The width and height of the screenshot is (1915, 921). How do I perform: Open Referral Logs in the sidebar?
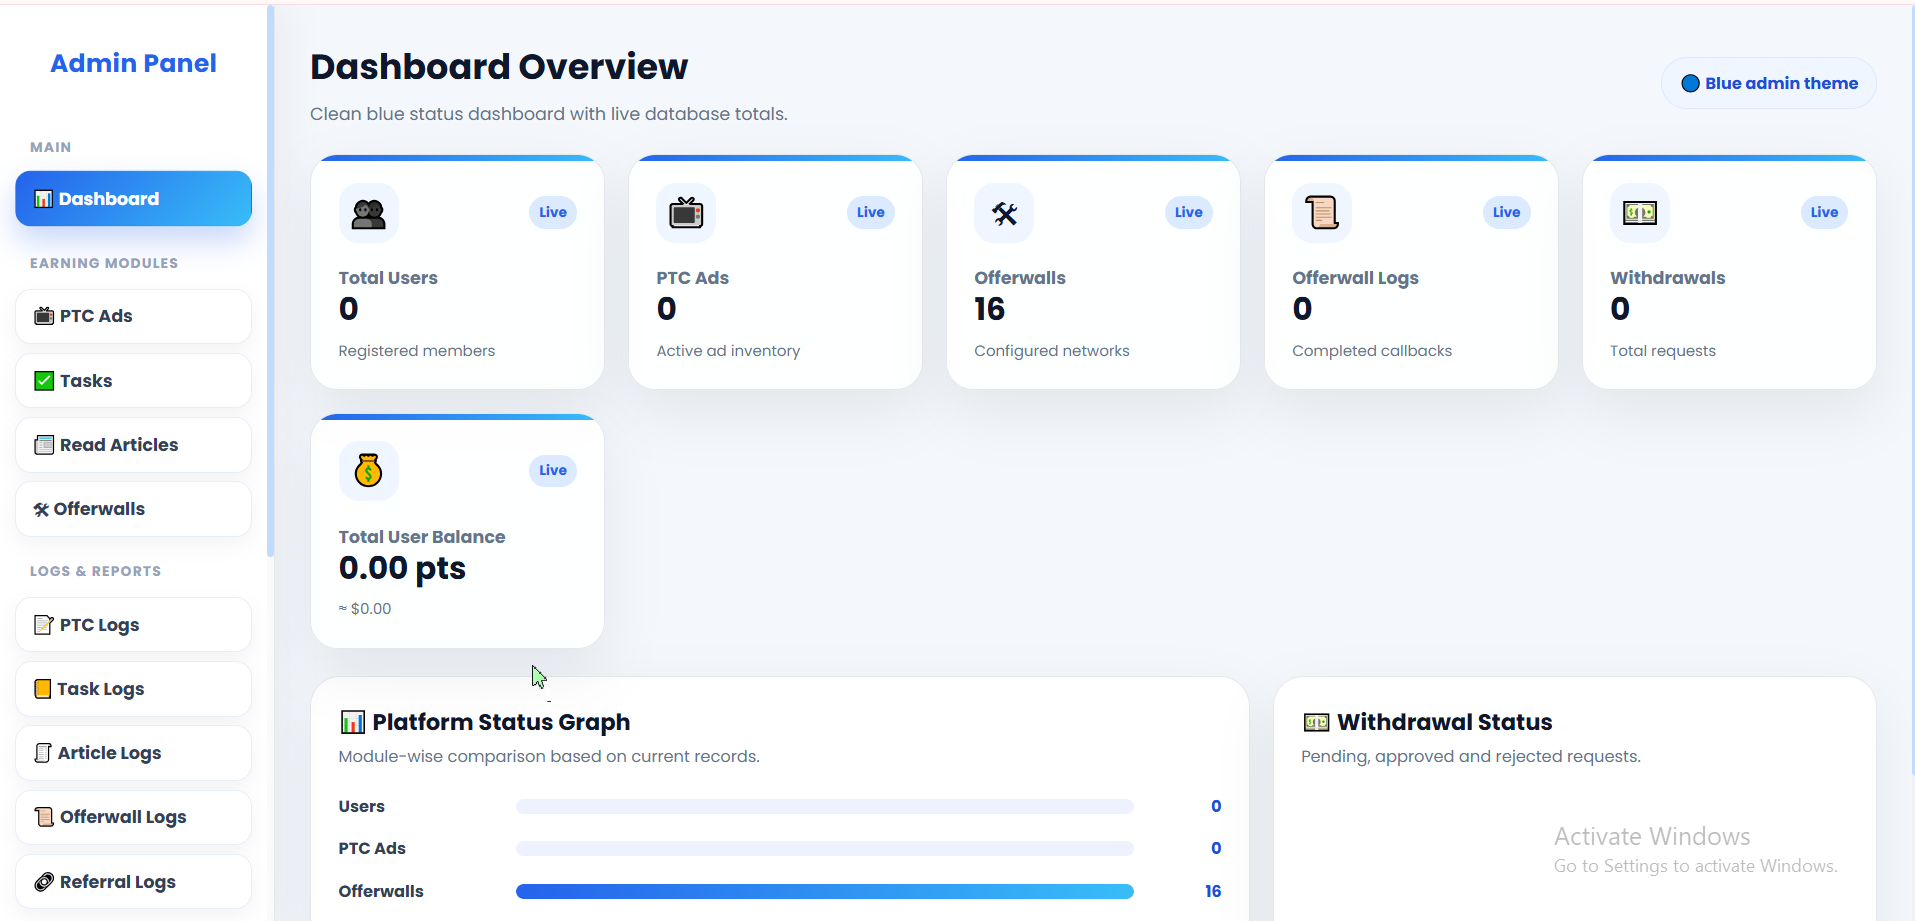click(133, 882)
